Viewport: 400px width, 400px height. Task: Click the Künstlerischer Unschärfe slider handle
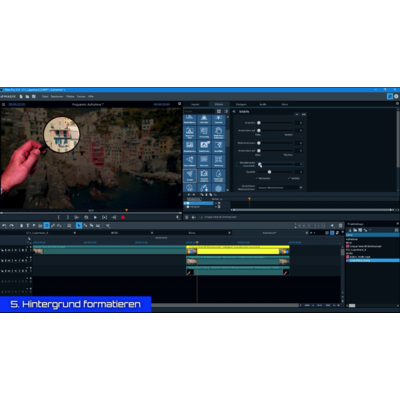260,164
